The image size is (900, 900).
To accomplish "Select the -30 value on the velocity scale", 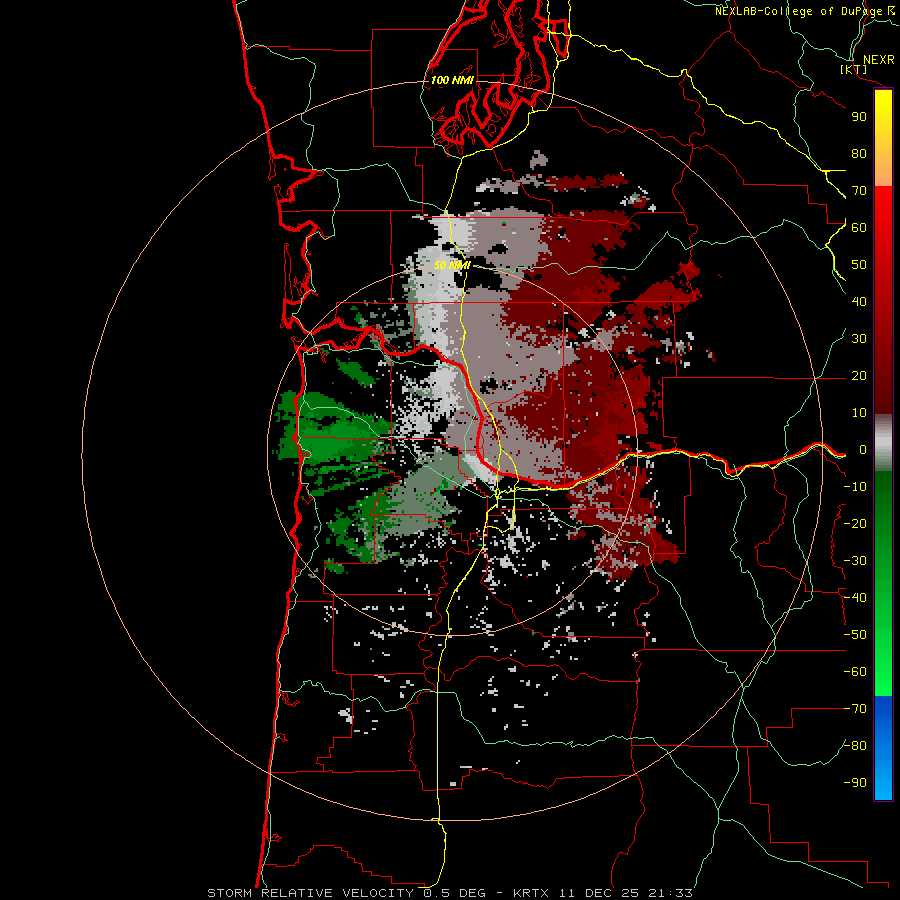I will (x=855, y=561).
